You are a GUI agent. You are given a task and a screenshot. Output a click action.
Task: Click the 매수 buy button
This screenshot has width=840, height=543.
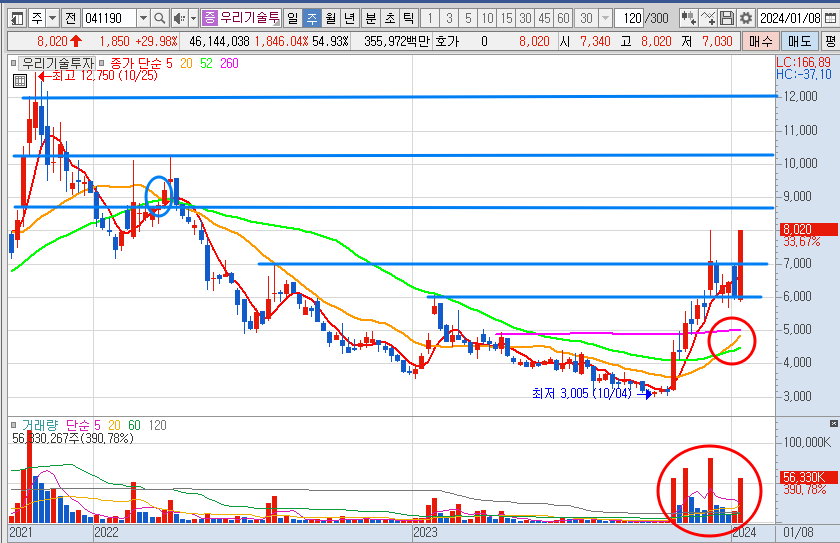pyautogui.click(x=760, y=41)
